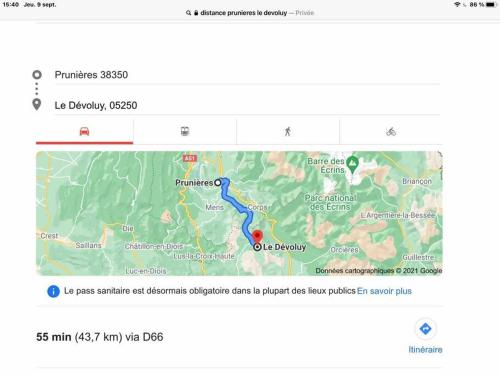Select the car driving mode tab
Screen dimensions: 500x375
[x=85, y=132]
